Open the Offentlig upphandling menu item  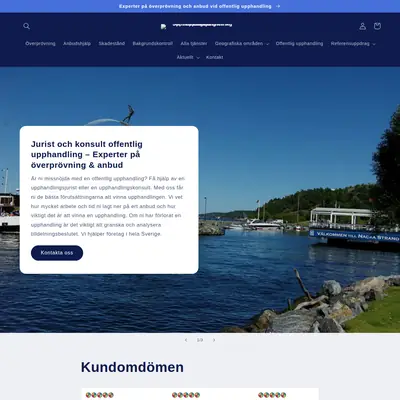click(299, 44)
